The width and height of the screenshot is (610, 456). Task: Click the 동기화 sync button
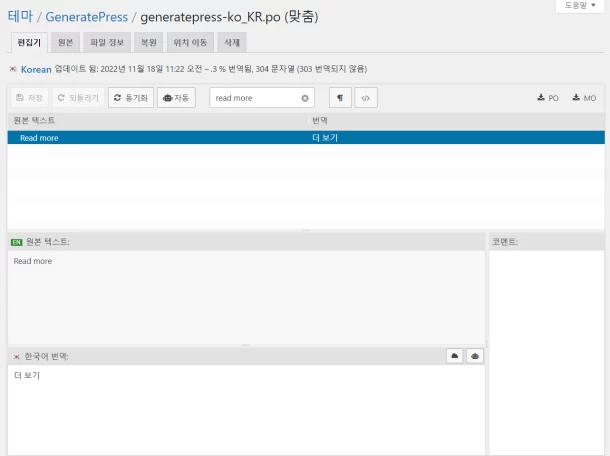pyautogui.click(x=131, y=98)
